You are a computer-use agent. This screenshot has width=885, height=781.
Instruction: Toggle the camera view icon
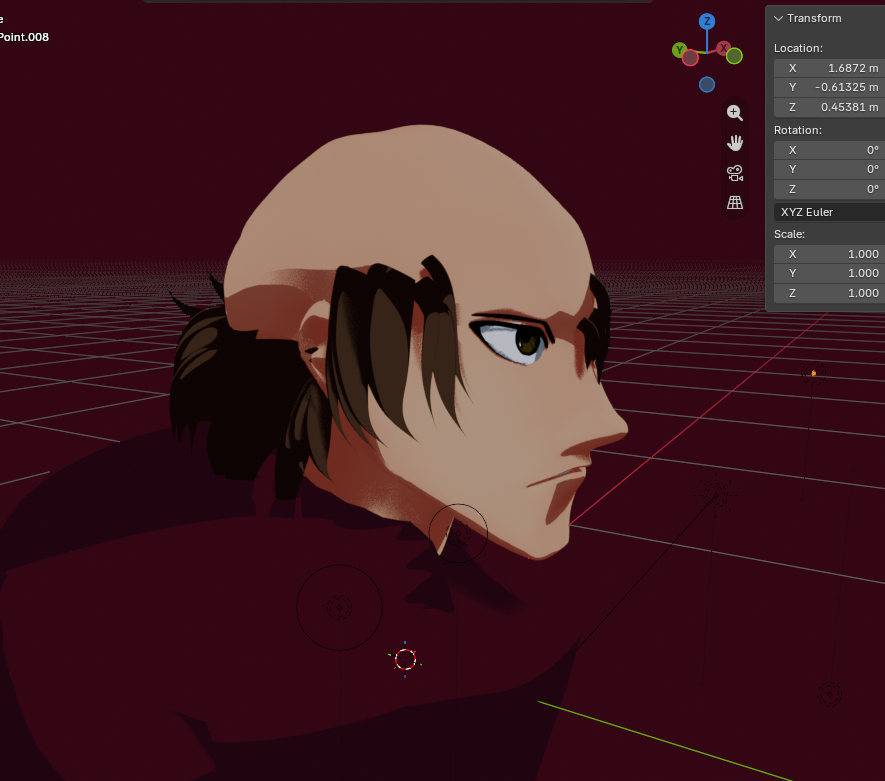click(x=734, y=173)
